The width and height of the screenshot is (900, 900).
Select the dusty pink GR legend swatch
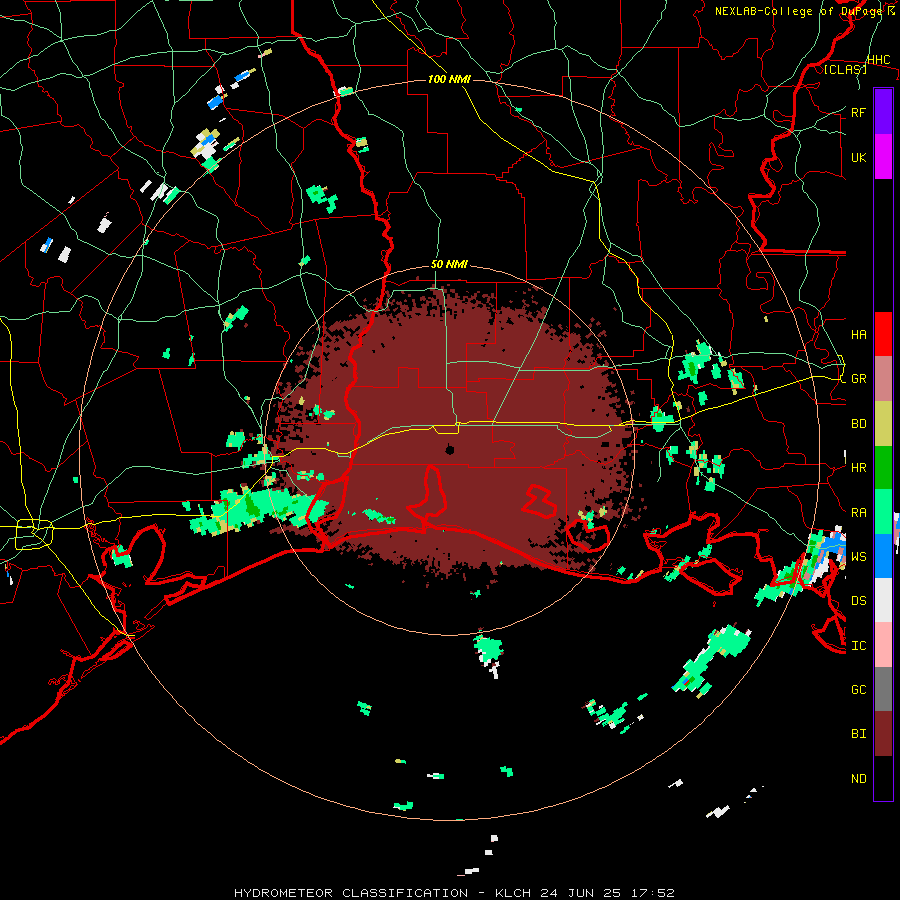[x=883, y=379]
